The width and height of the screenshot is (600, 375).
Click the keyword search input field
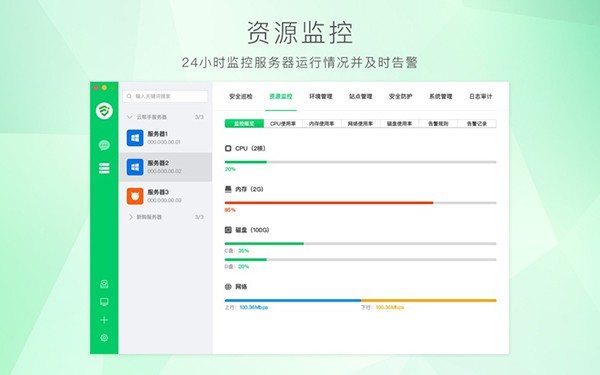pos(165,96)
